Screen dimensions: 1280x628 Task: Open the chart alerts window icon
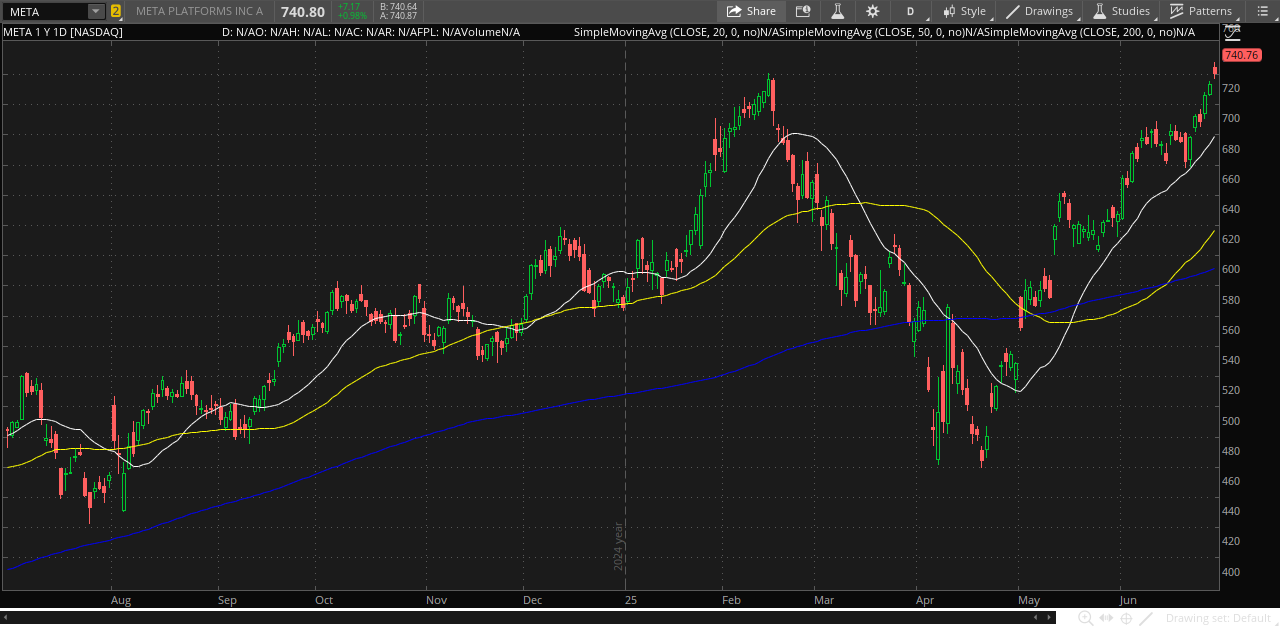[803, 11]
